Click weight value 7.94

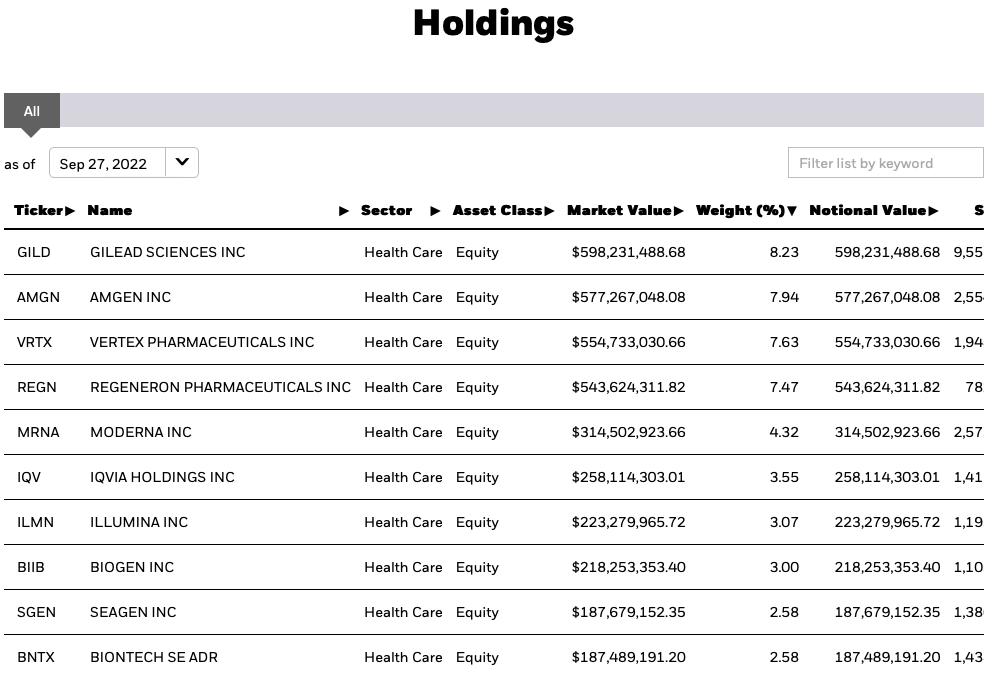click(784, 297)
